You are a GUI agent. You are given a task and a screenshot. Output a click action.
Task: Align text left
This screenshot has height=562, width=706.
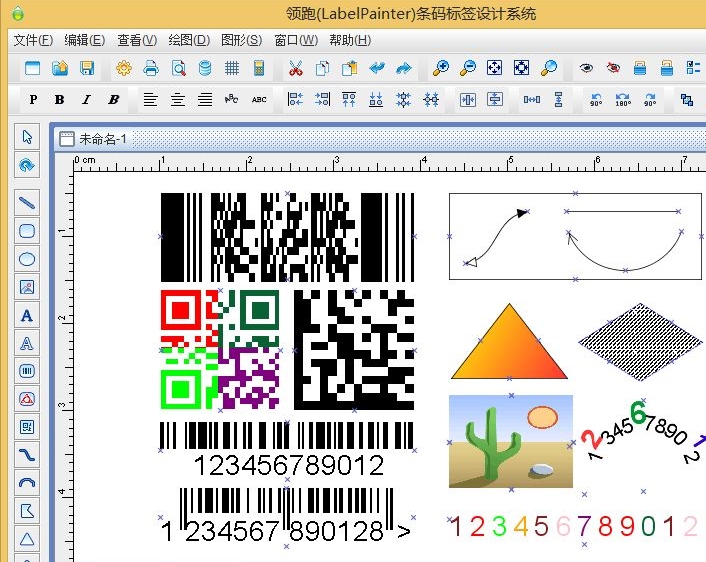[x=150, y=100]
